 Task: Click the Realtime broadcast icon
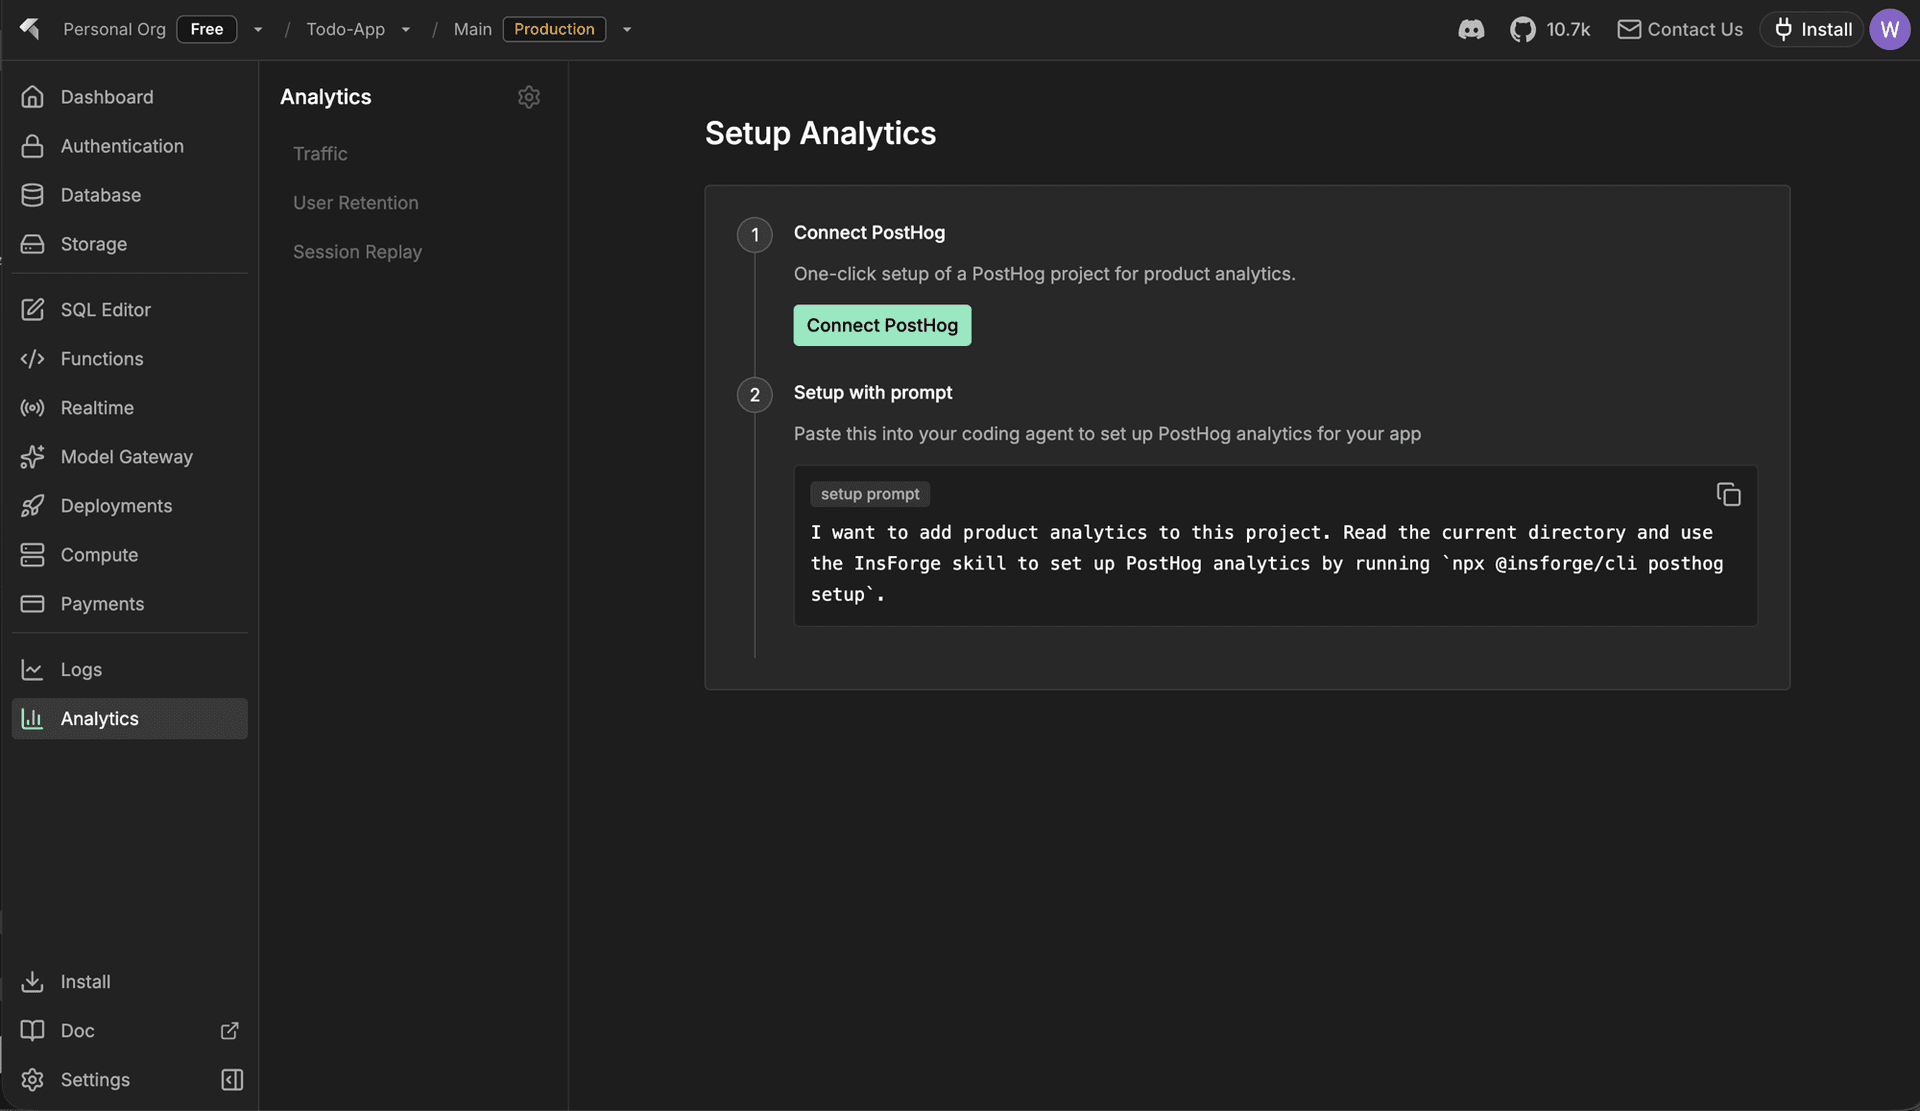(x=32, y=408)
